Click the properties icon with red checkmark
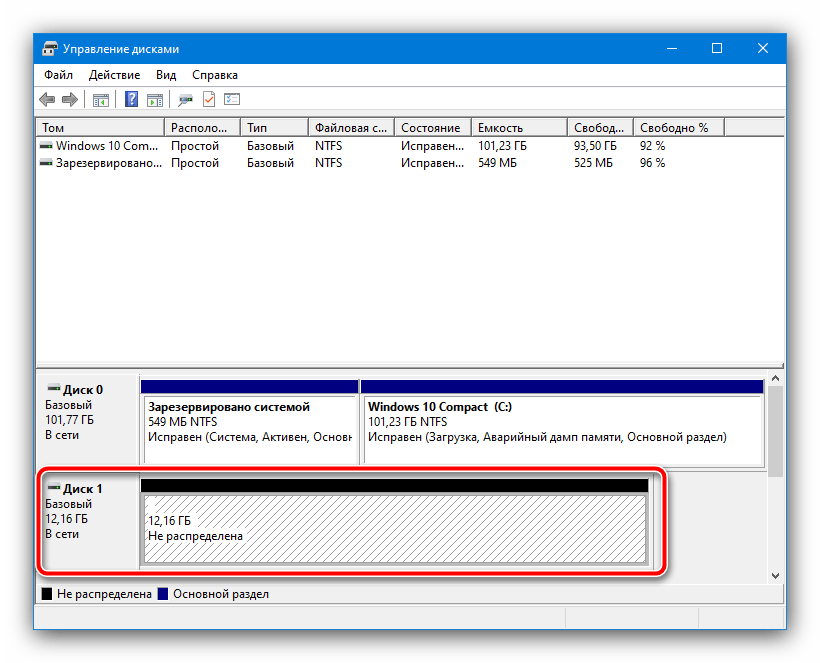The image size is (820, 663). pyautogui.click(x=209, y=100)
